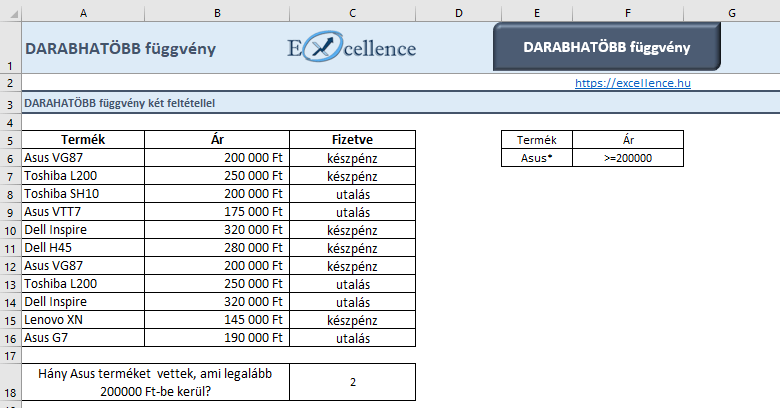Select the >=200000 criteria cell
The height and width of the screenshot is (408, 780).
click(x=628, y=158)
